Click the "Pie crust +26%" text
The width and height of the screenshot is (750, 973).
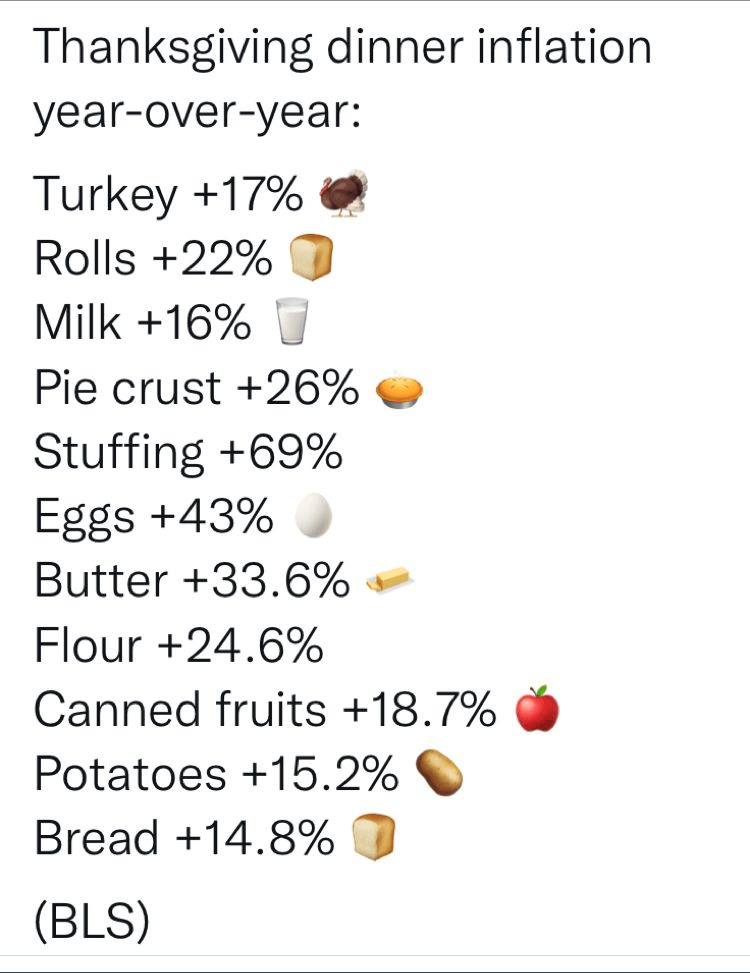pos(196,389)
